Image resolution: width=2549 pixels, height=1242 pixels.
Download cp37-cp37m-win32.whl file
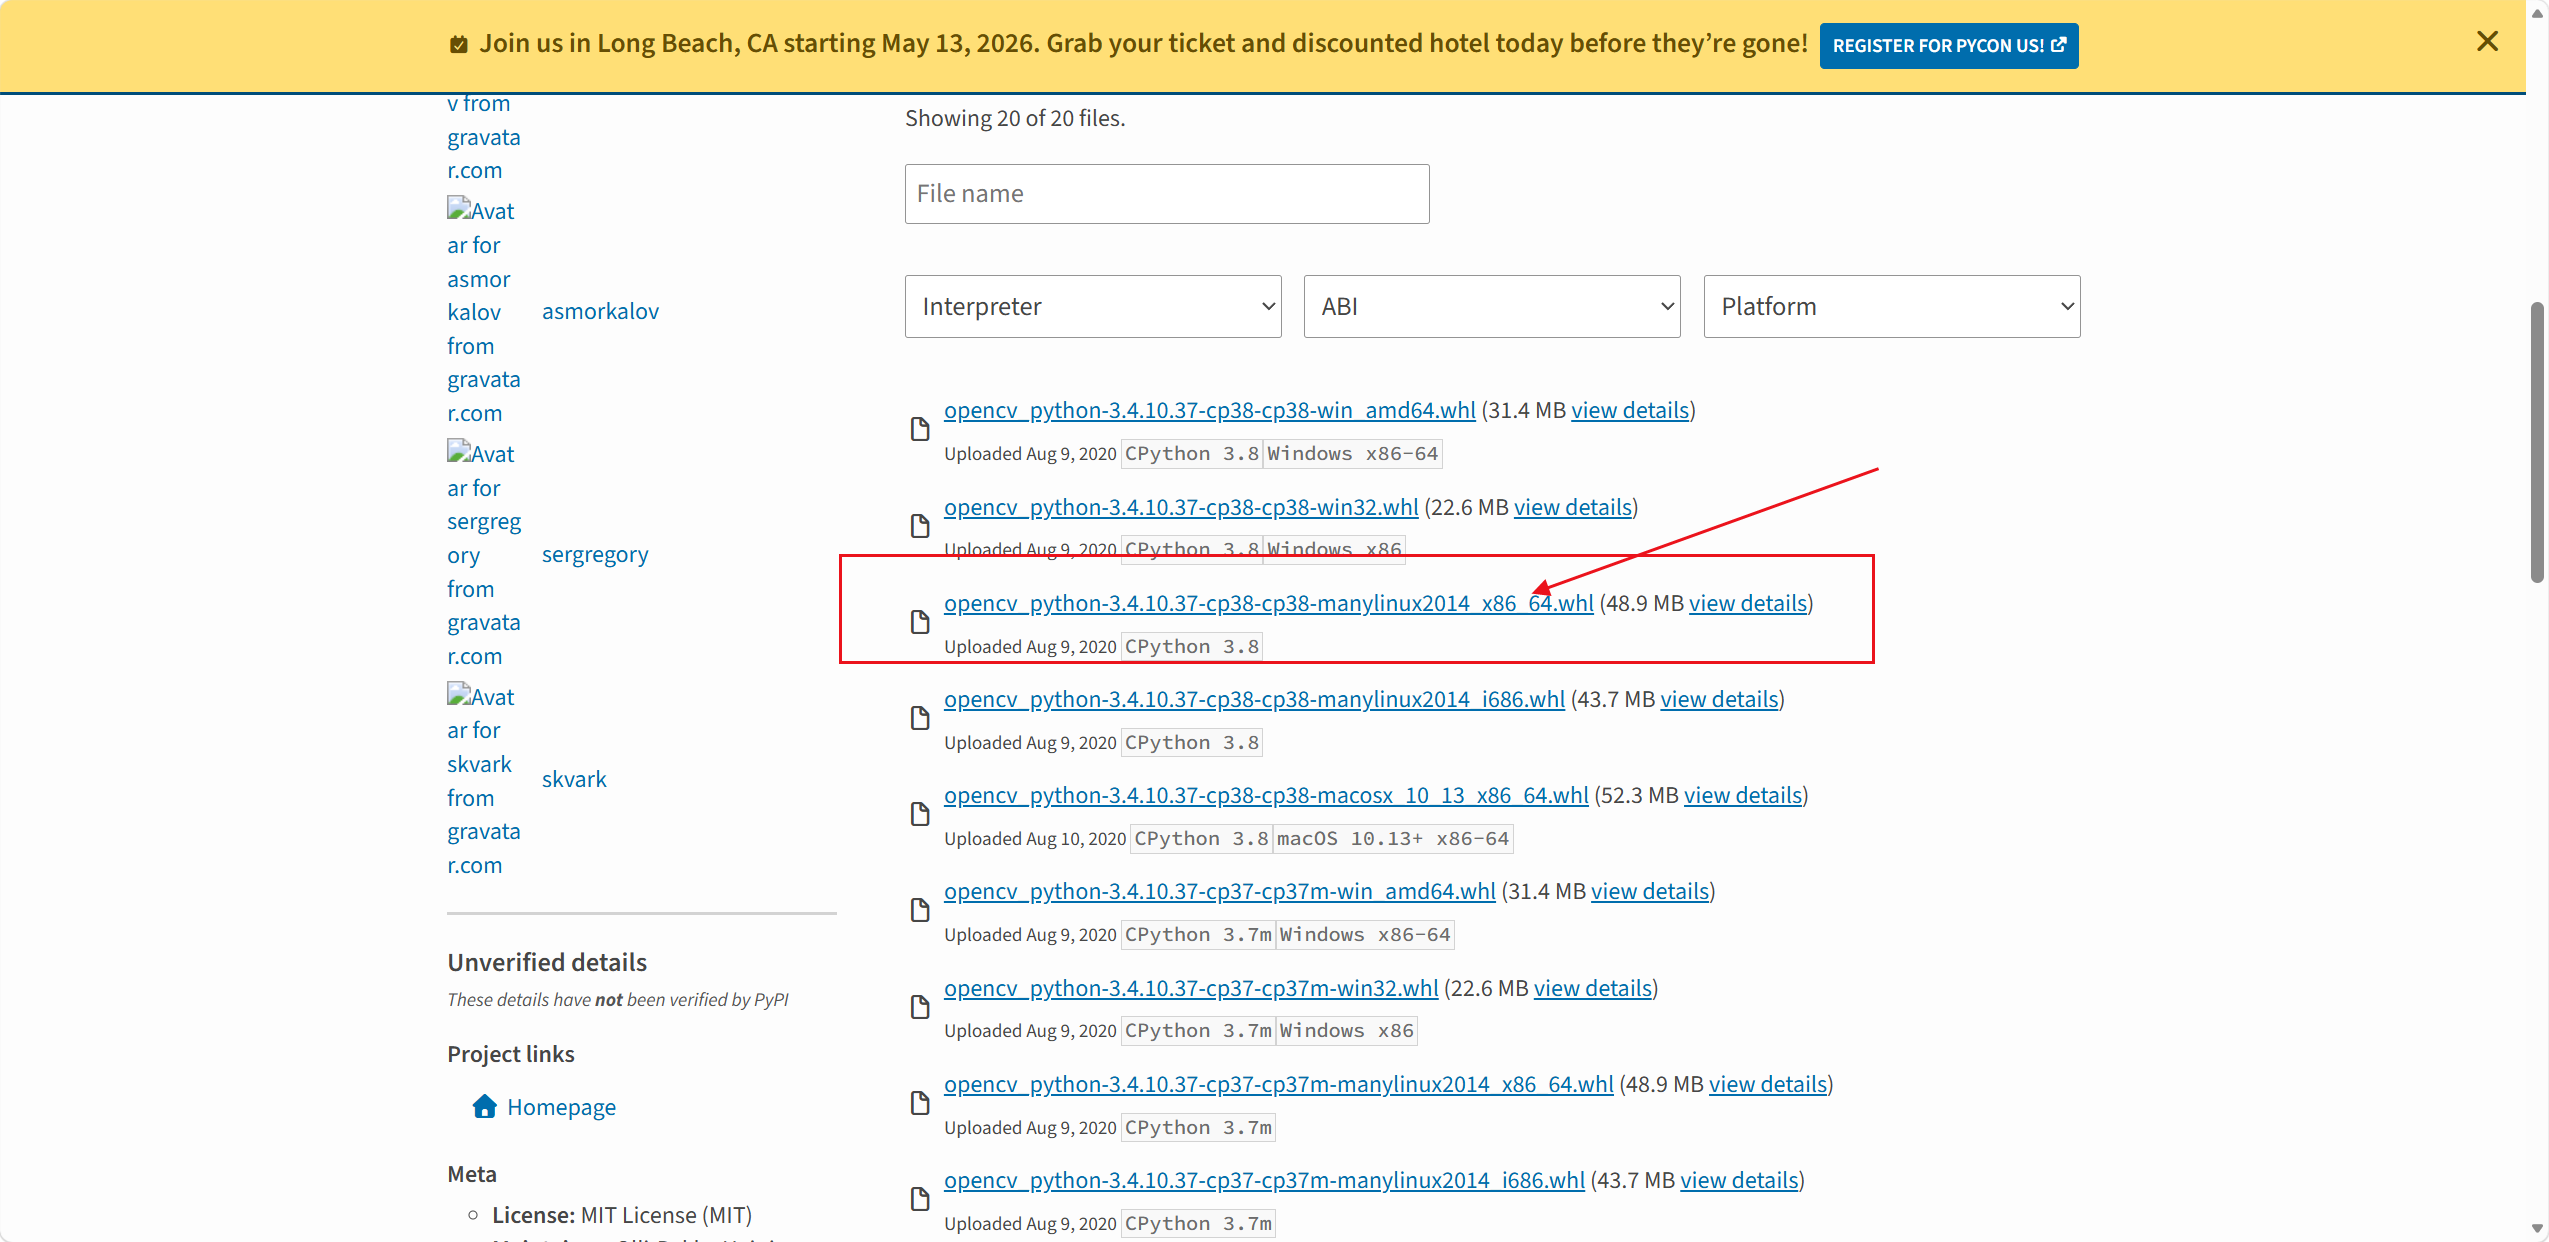[x=1191, y=988]
